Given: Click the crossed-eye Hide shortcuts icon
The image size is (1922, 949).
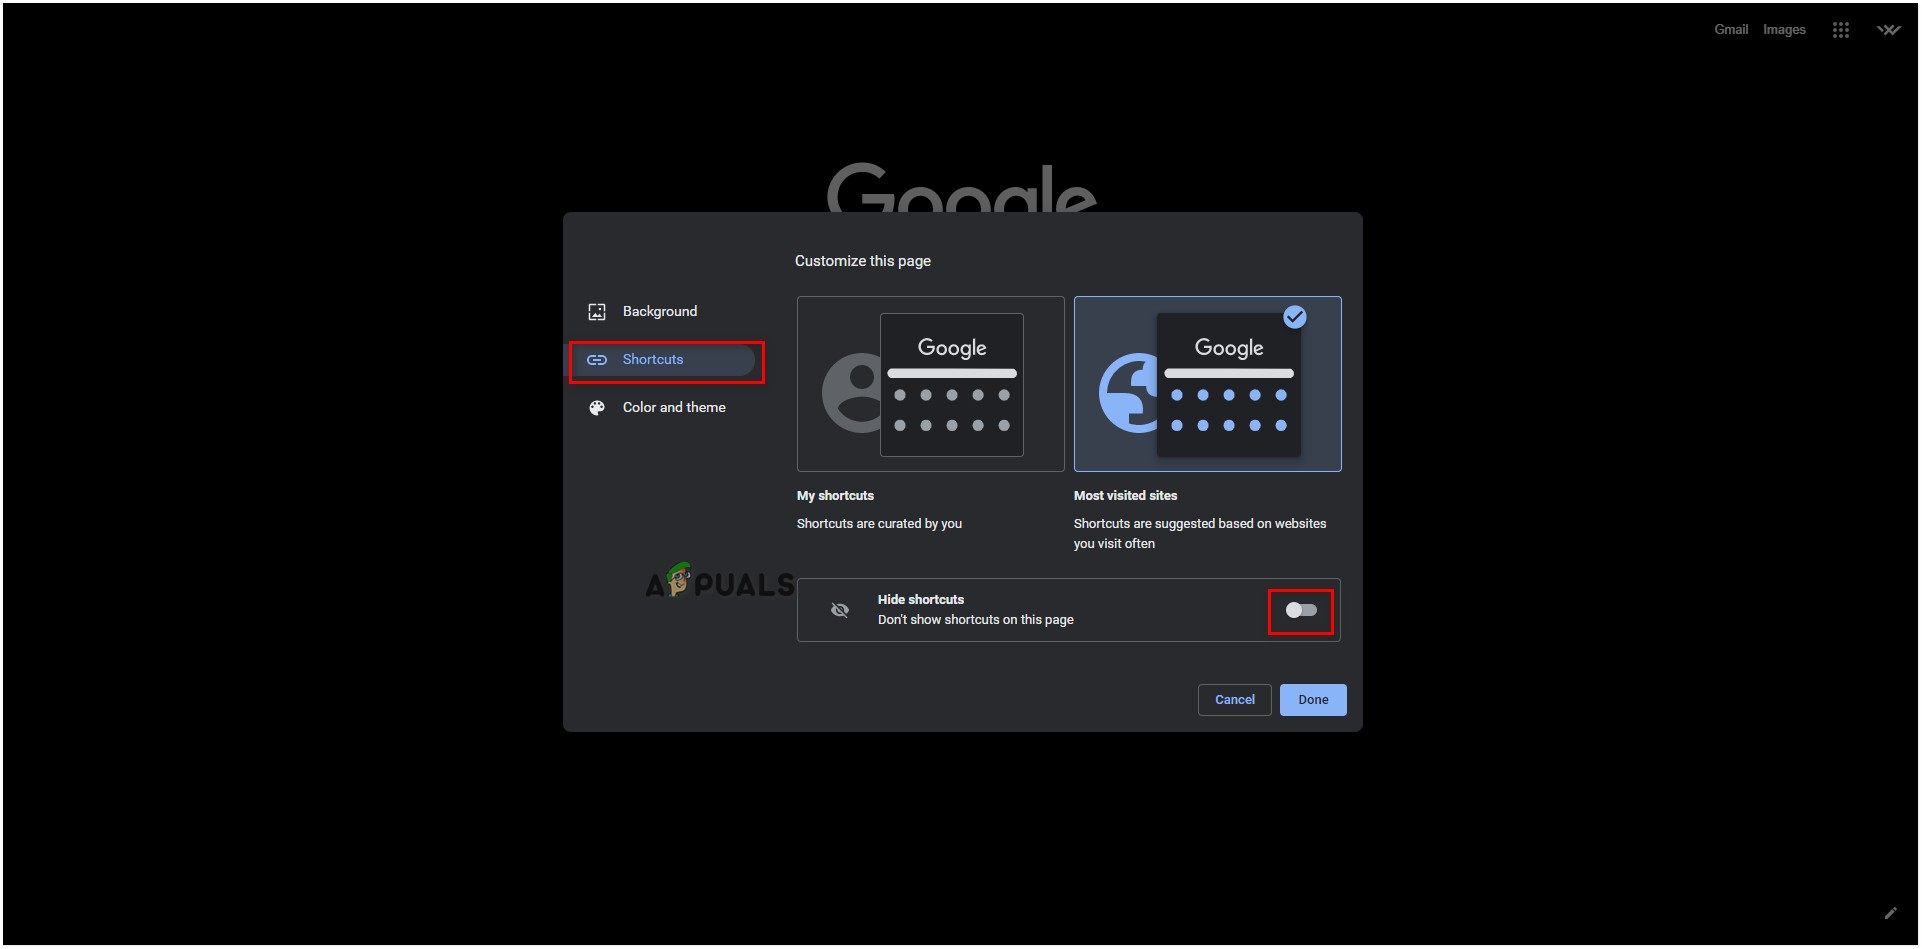Looking at the screenshot, I should 840,610.
